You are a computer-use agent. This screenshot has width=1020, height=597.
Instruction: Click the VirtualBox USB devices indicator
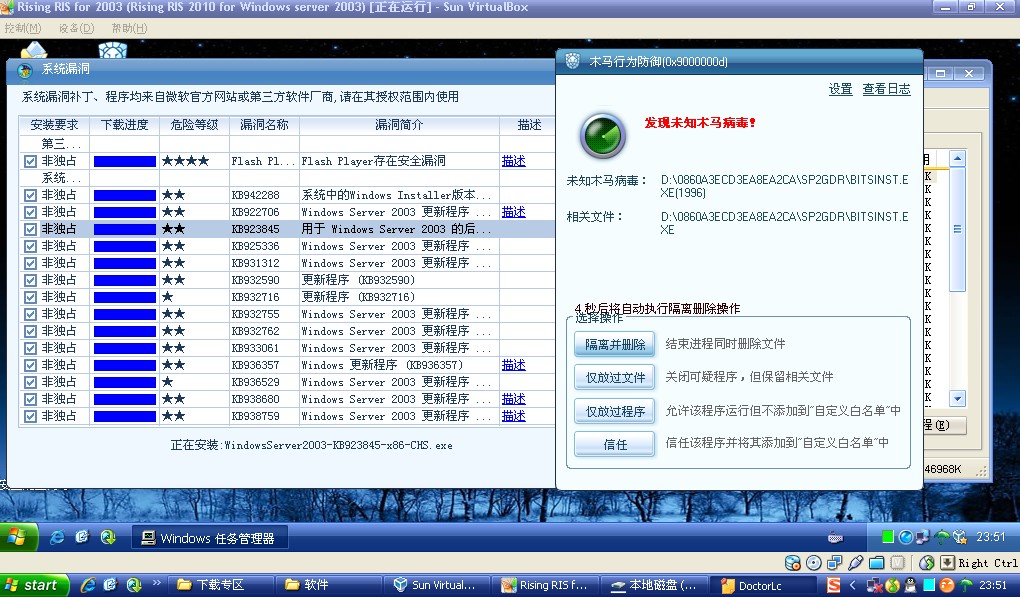[x=855, y=563]
